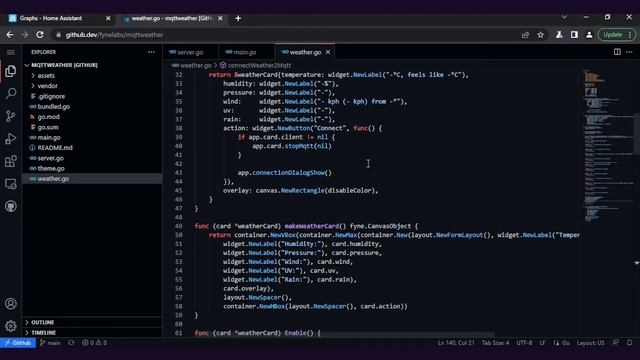Split the editor to the right

617,52
